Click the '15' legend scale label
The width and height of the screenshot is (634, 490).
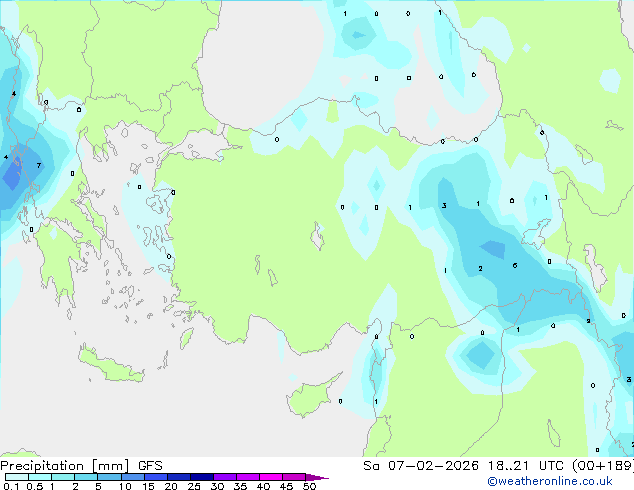(x=148, y=486)
